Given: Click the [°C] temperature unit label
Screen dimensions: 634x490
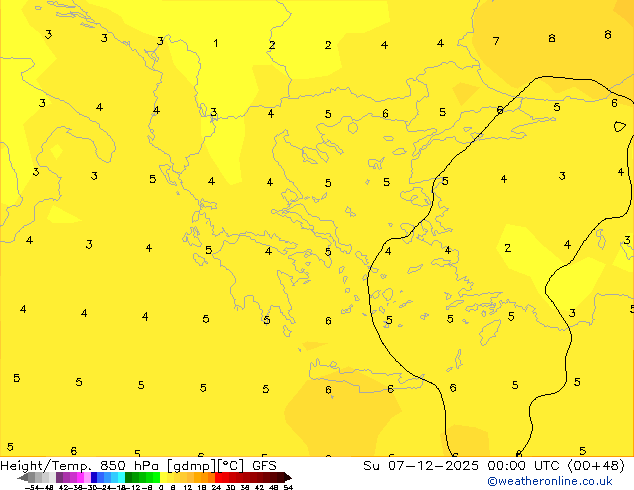Looking at the screenshot, I should (x=231, y=466).
